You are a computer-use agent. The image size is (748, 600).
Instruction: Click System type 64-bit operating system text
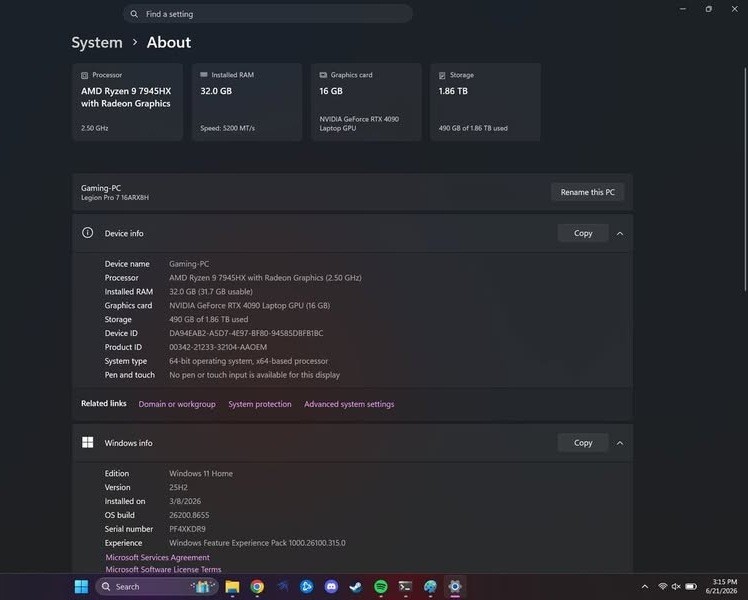(x=249, y=361)
